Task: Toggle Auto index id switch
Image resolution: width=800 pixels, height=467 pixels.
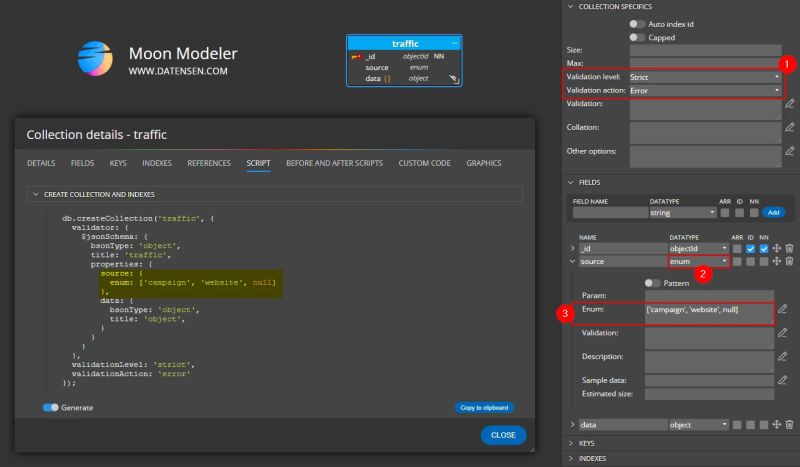Action: point(637,24)
